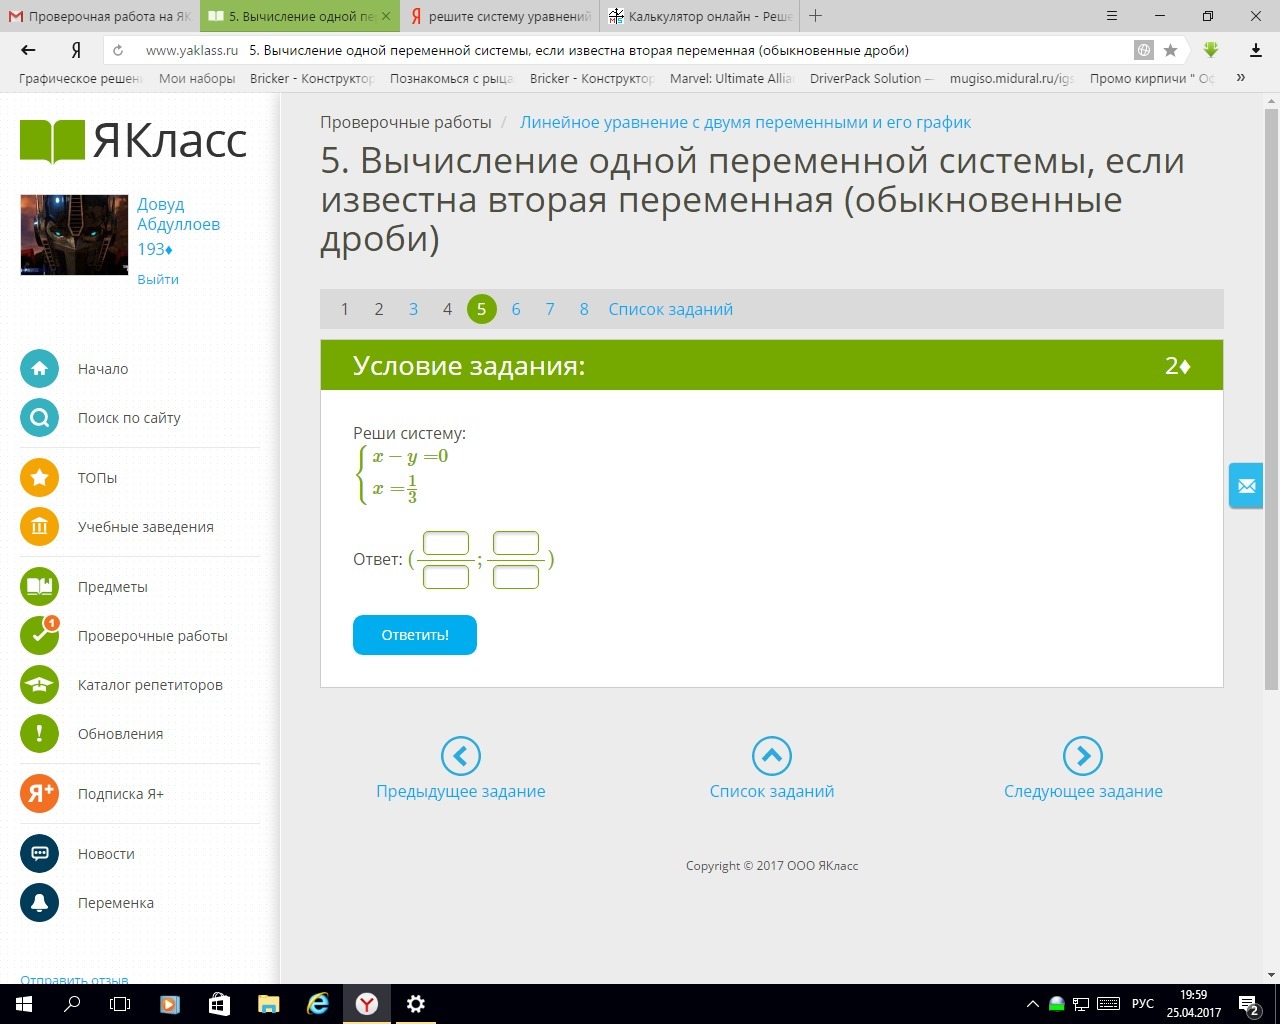Image resolution: width=1280 pixels, height=1024 pixels.
Task: Open the Графическое решение bookmark
Action: [81, 78]
